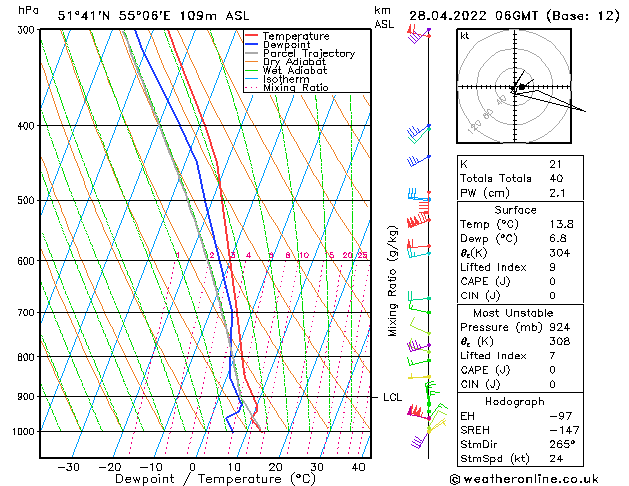The image size is (629, 486).
Task: Click the Dewpoint / Temperature axis title
Action: (215, 479)
